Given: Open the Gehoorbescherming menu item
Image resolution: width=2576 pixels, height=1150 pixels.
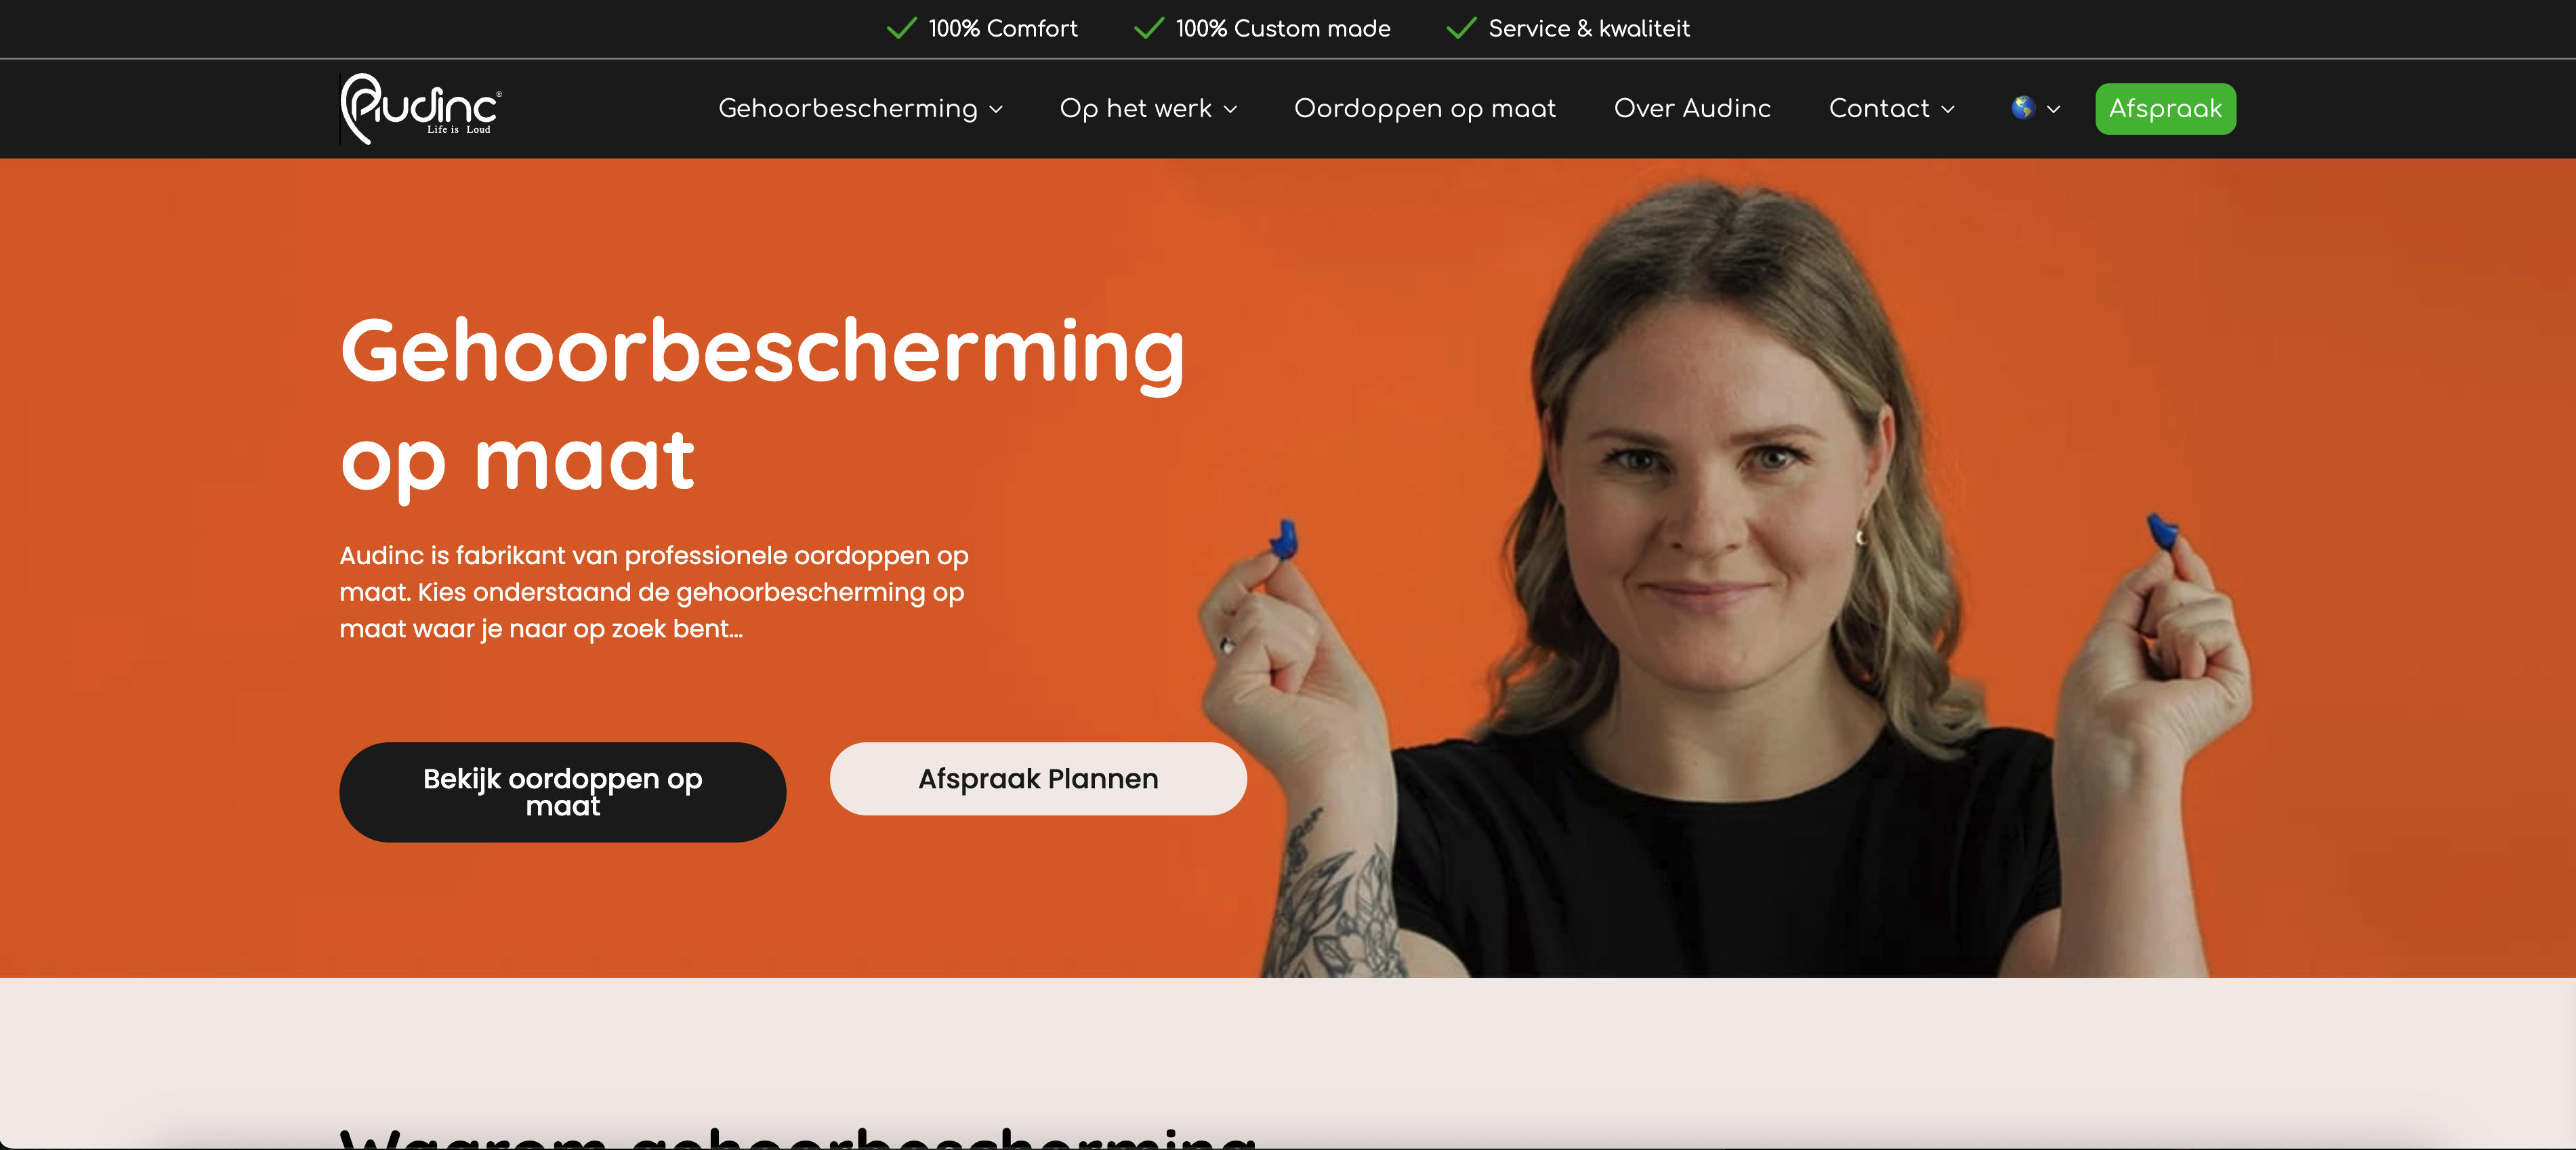Looking at the screenshot, I should pyautogui.click(x=848, y=108).
